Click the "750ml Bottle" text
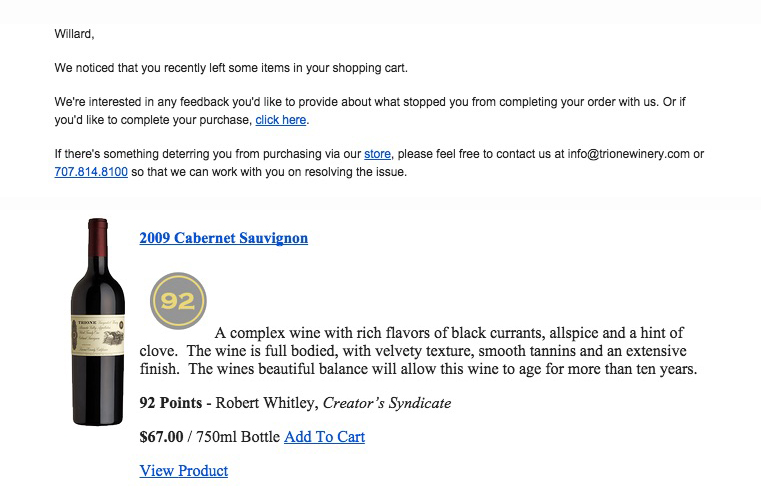 pyautogui.click(x=238, y=437)
